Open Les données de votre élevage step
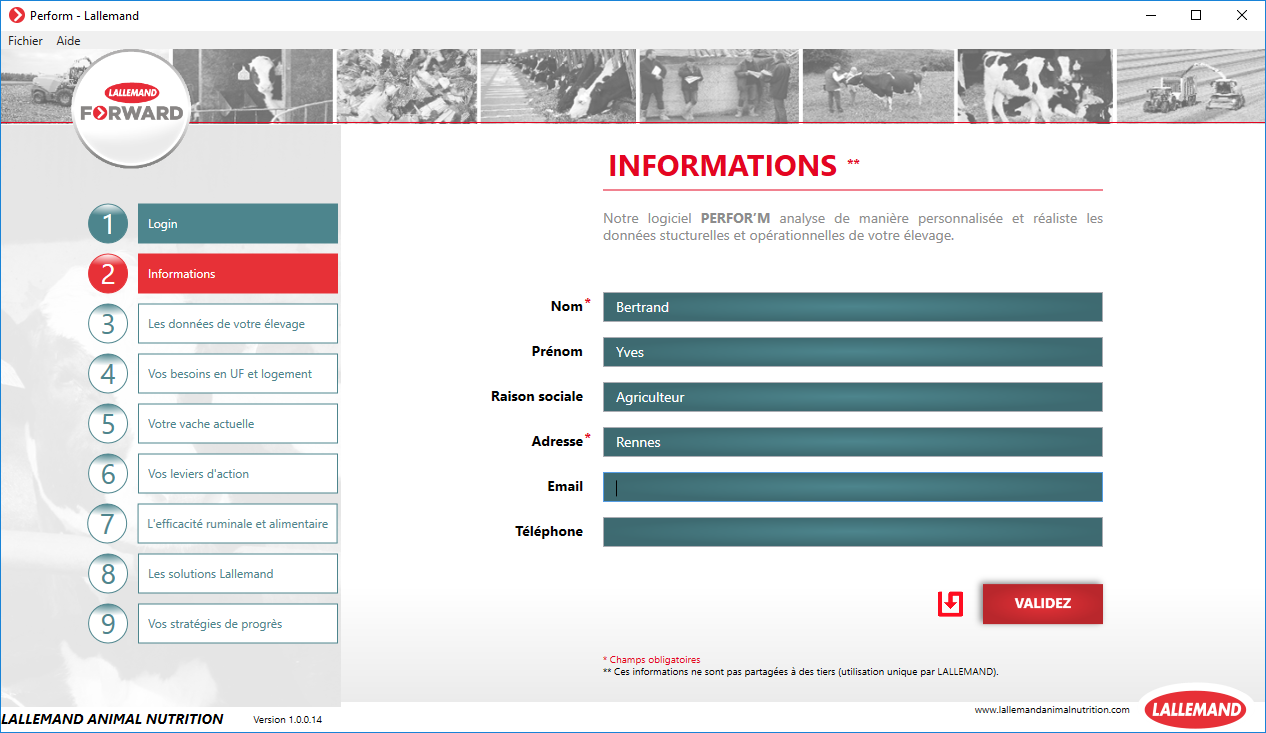The image size is (1266, 733). pyautogui.click(x=238, y=324)
